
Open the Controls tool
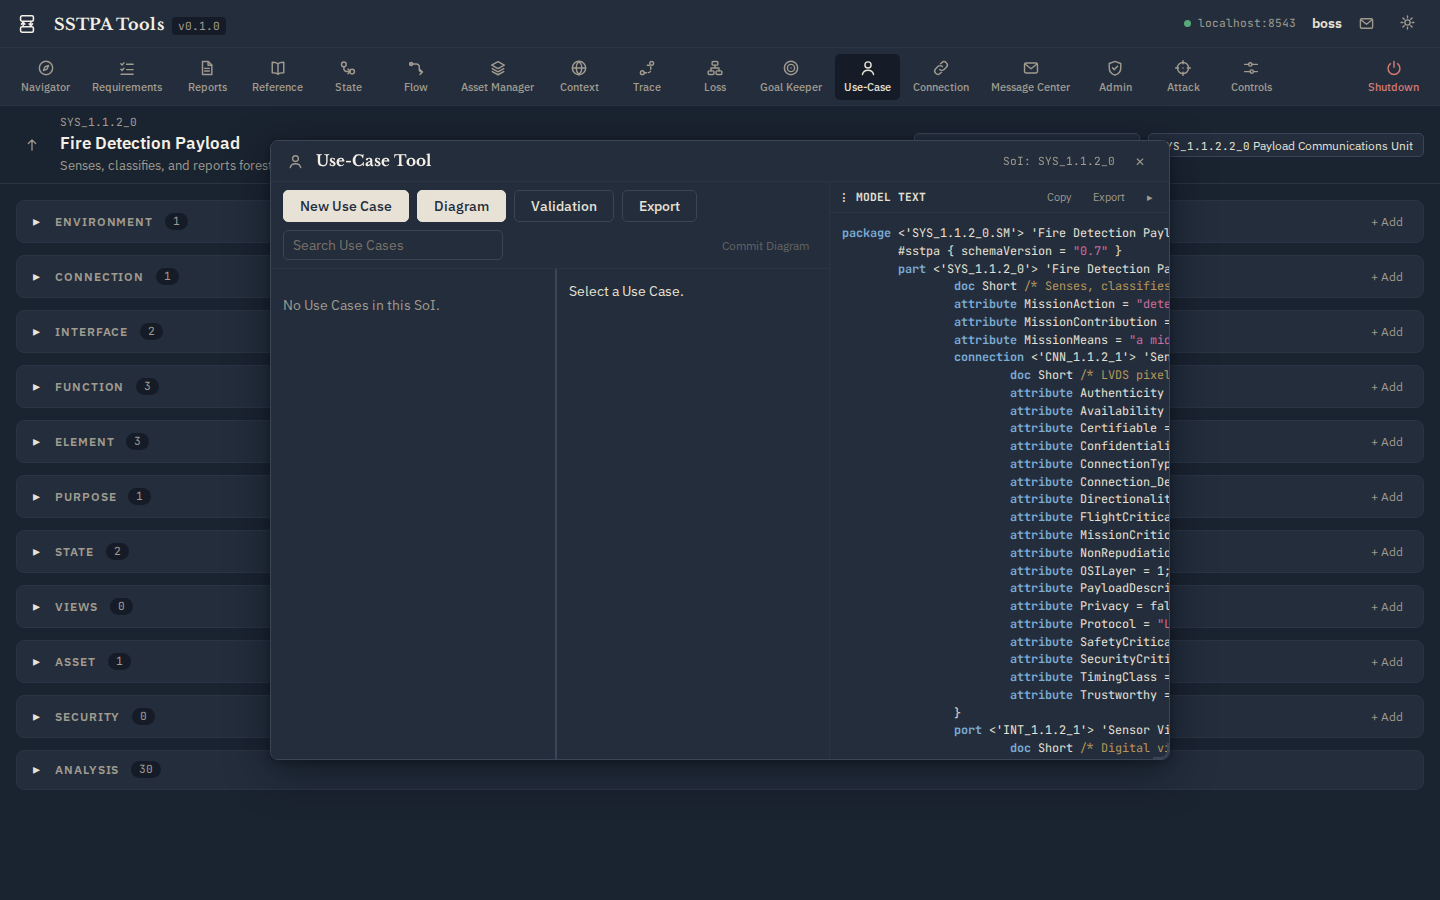1251,77
